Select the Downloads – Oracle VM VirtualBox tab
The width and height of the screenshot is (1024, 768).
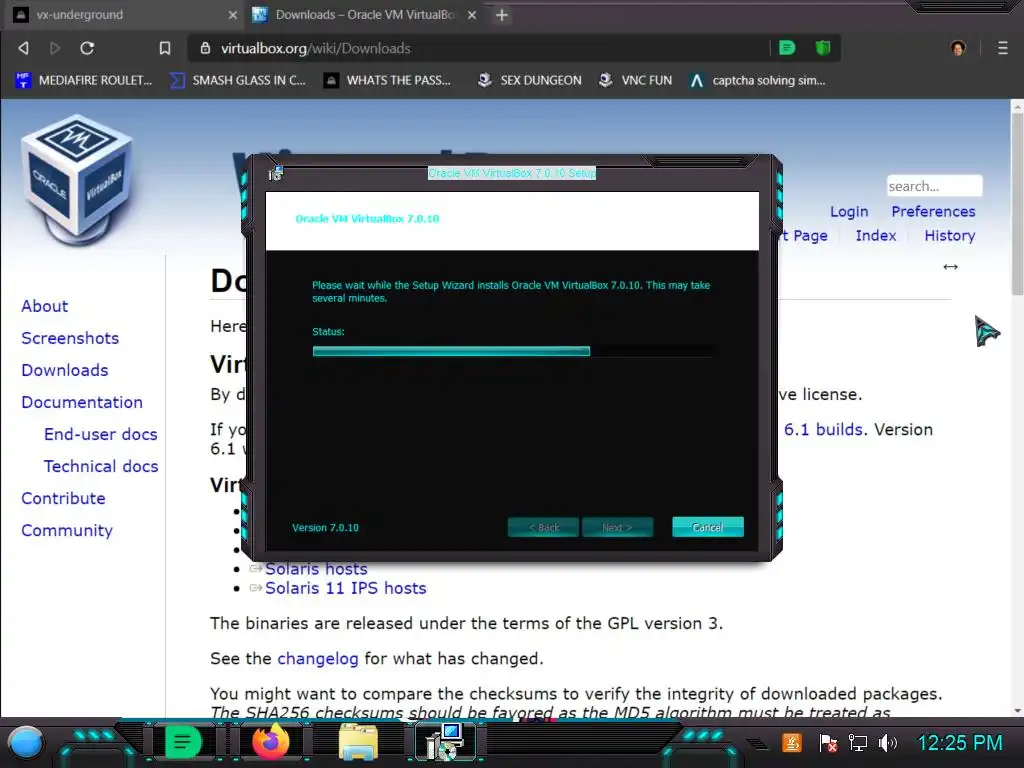pos(366,15)
